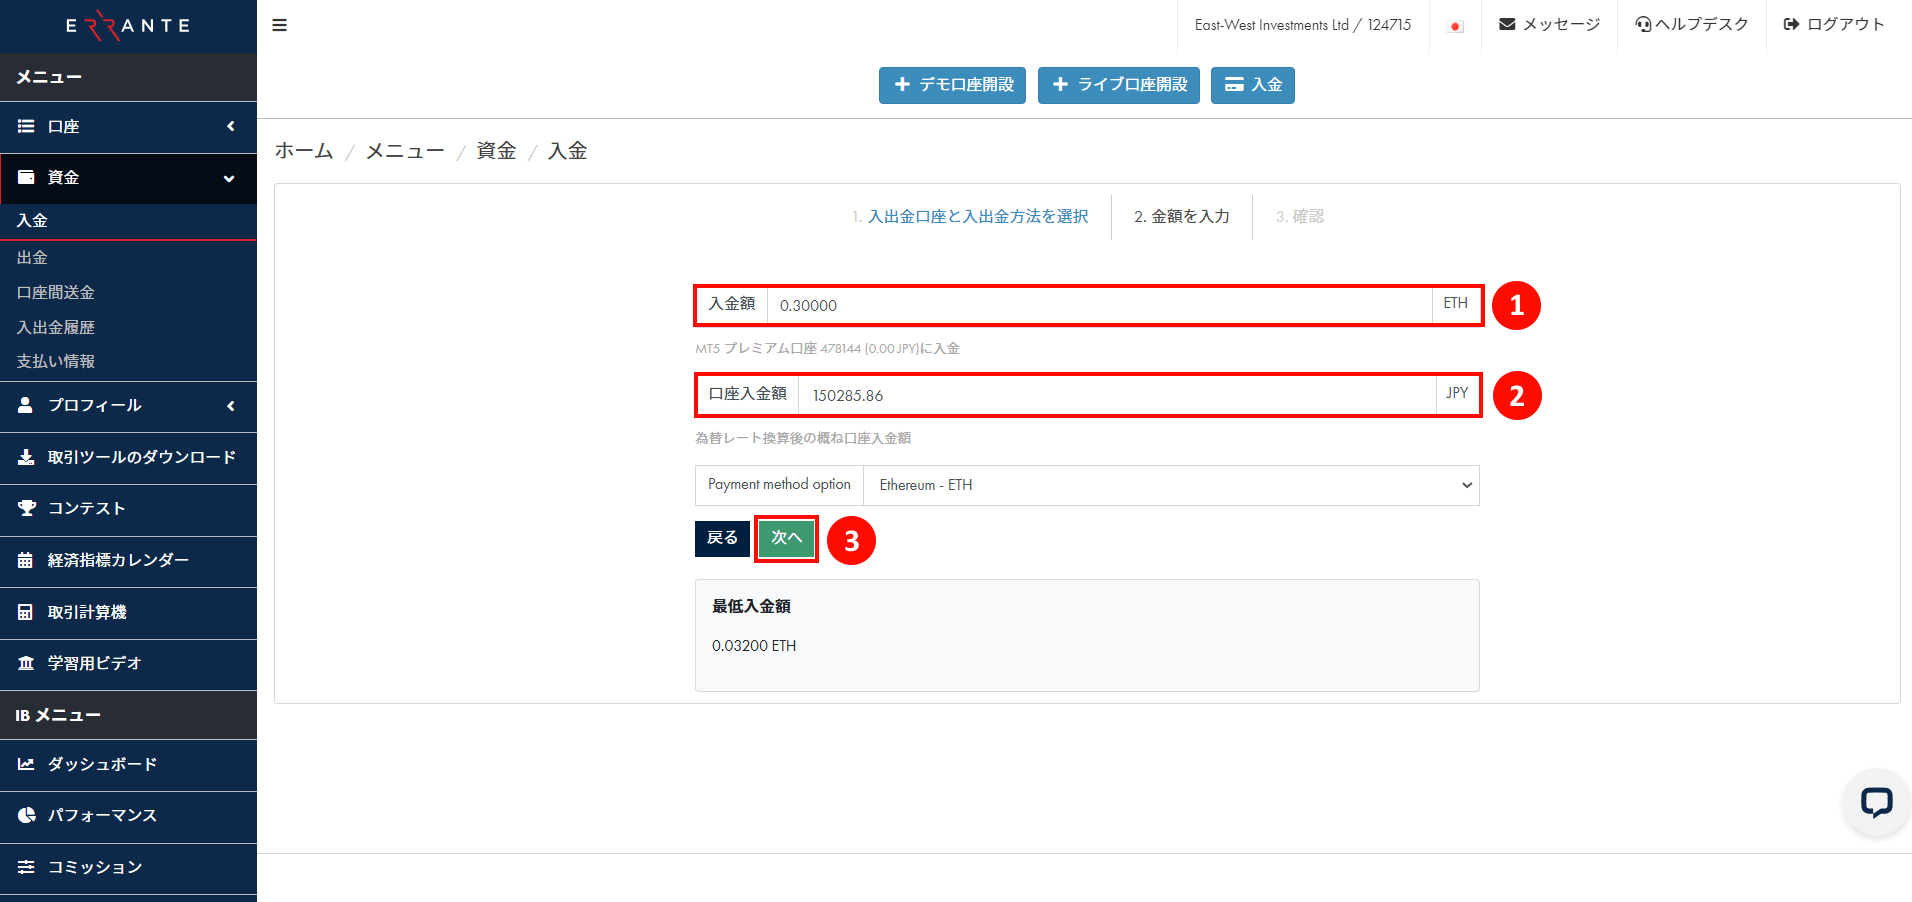Select the コンテスト contest icon
This screenshot has width=1912, height=902.
click(x=25, y=508)
